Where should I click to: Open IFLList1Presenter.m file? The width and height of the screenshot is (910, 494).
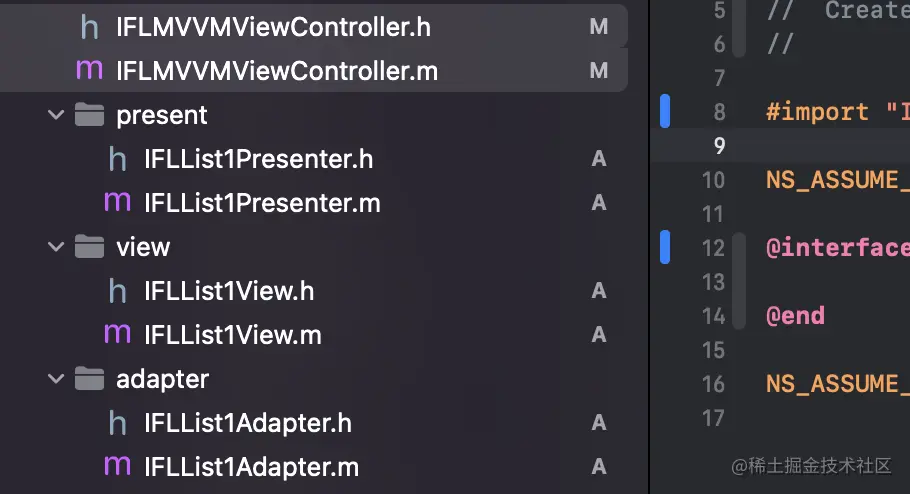[262, 203]
